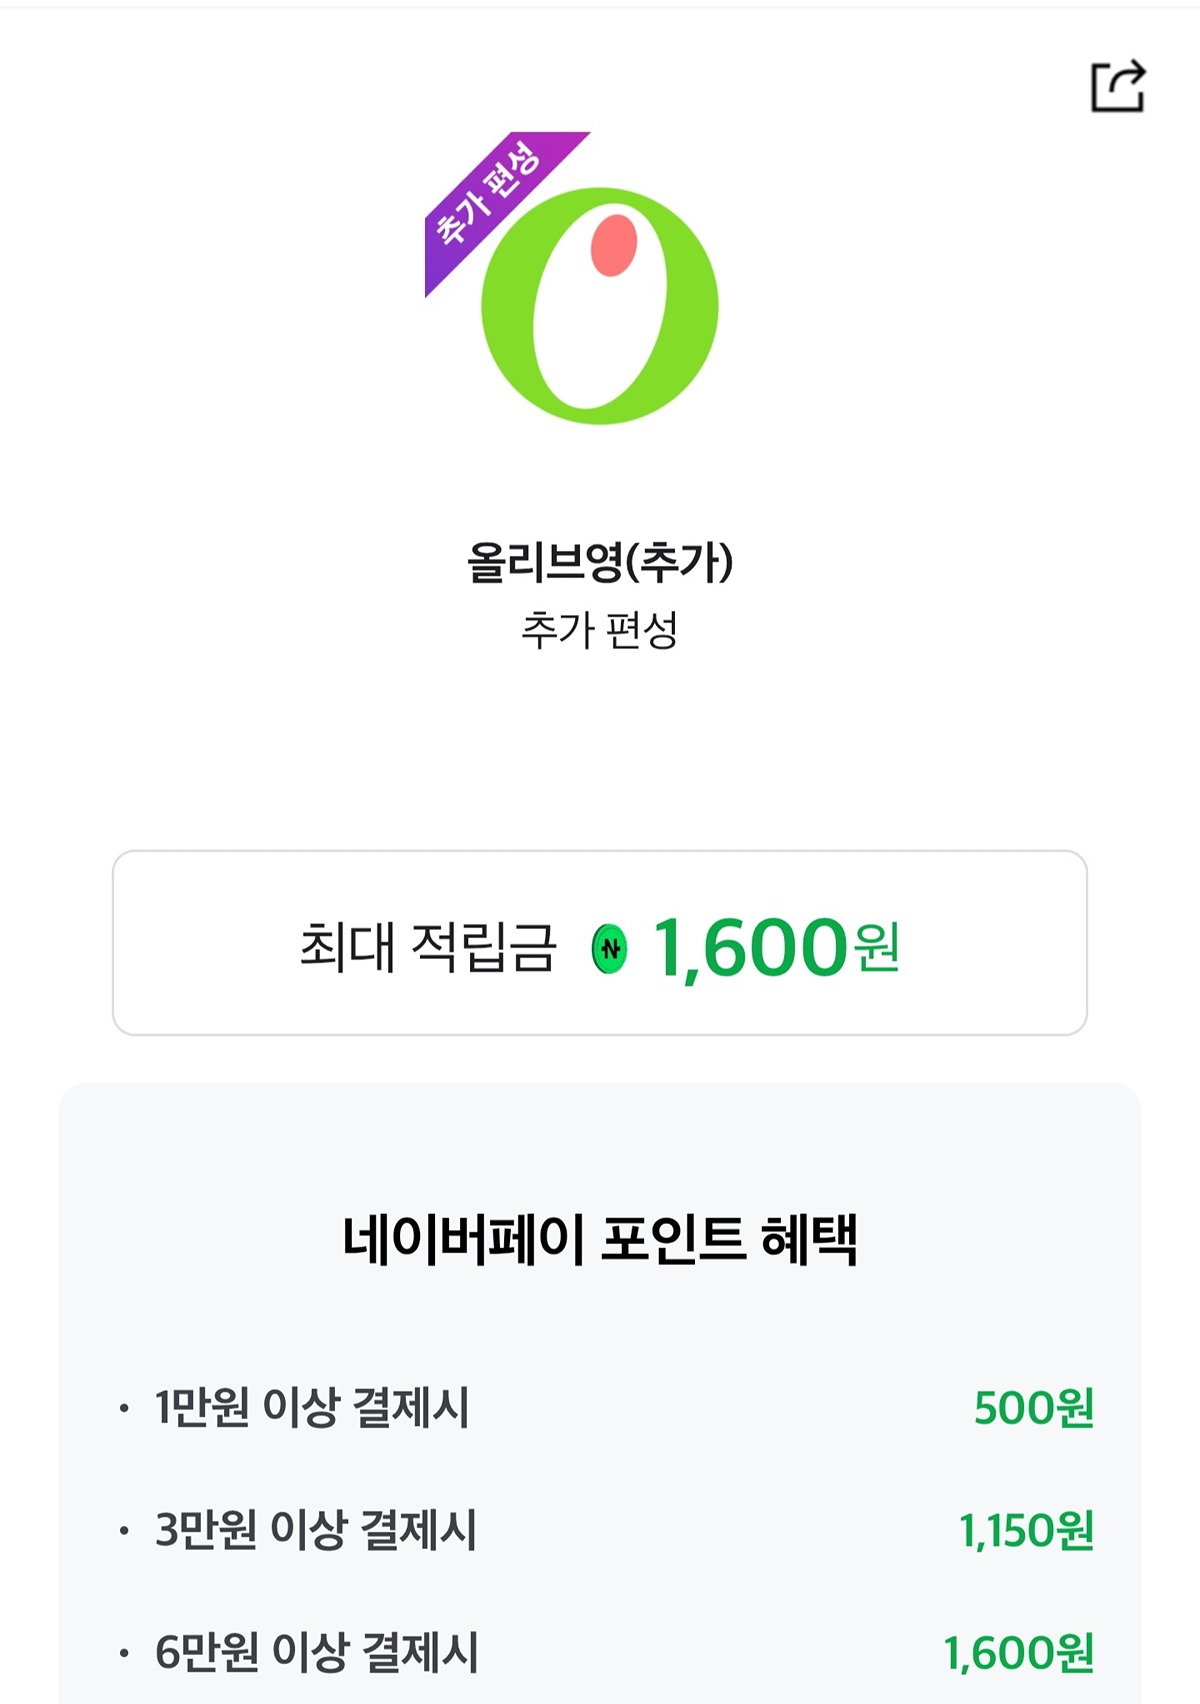Image resolution: width=1200 pixels, height=1704 pixels.
Task: Tap the 1,150원 reward amount
Action: (x=1026, y=1530)
